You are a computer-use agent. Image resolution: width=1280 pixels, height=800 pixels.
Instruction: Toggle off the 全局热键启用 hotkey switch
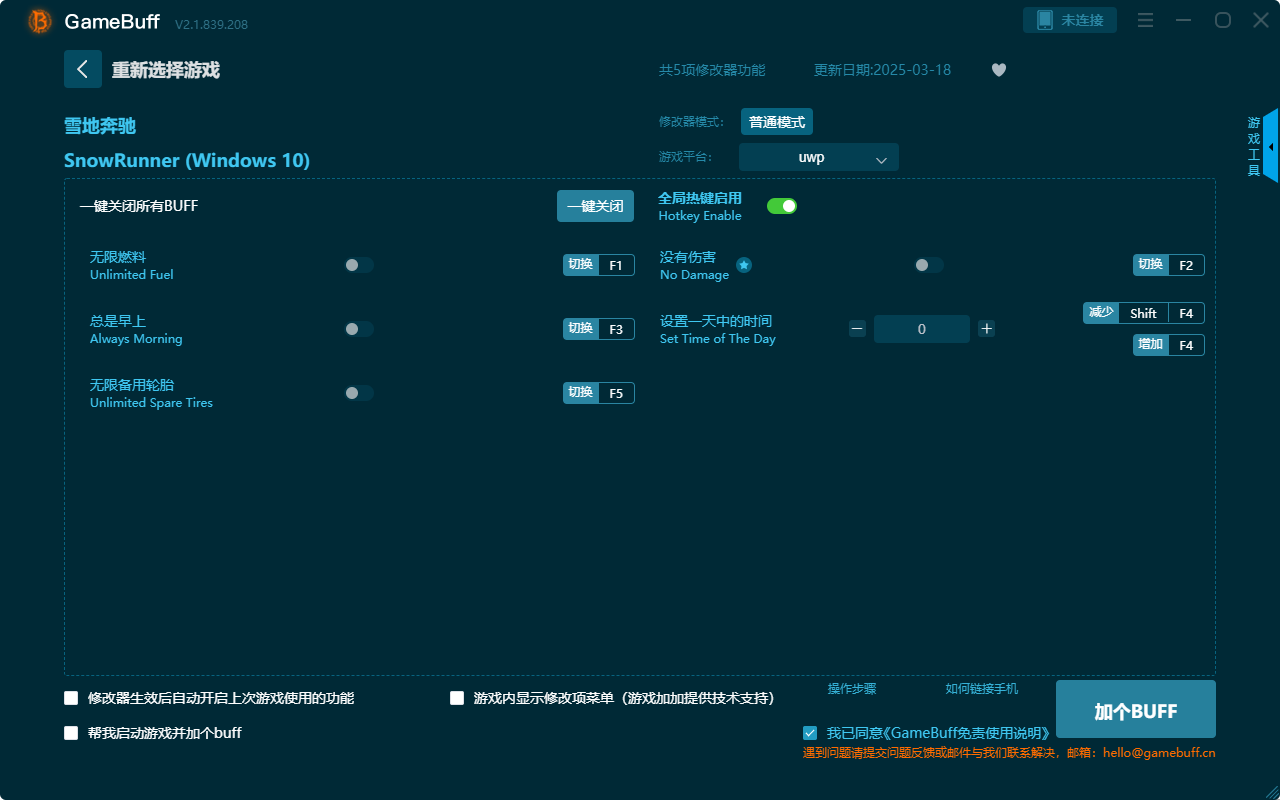[781, 205]
